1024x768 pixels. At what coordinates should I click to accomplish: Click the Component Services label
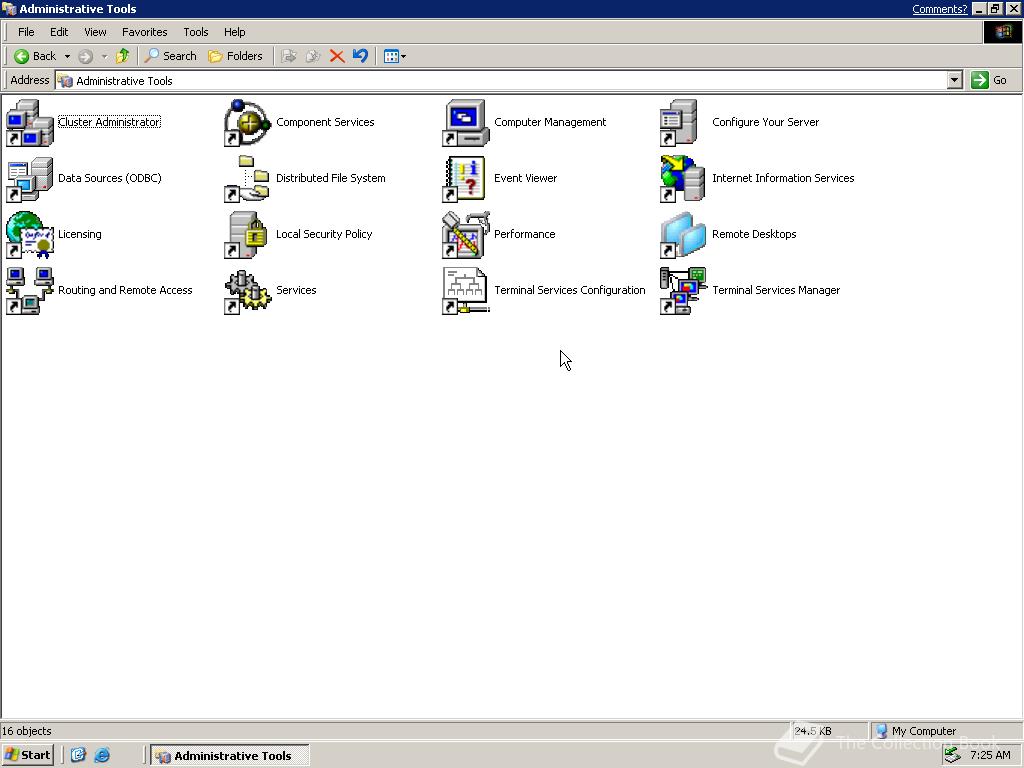pyautogui.click(x=325, y=122)
